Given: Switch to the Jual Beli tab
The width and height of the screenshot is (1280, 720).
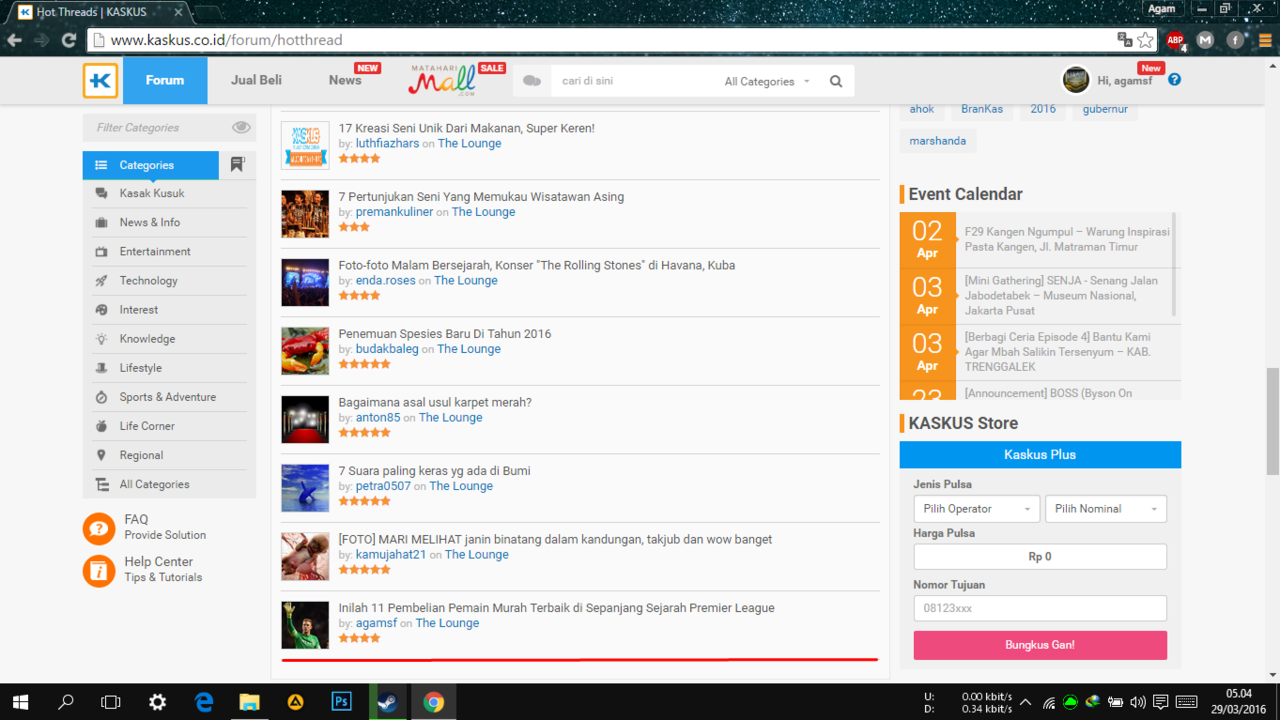Looking at the screenshot, I should pos(256,80).
